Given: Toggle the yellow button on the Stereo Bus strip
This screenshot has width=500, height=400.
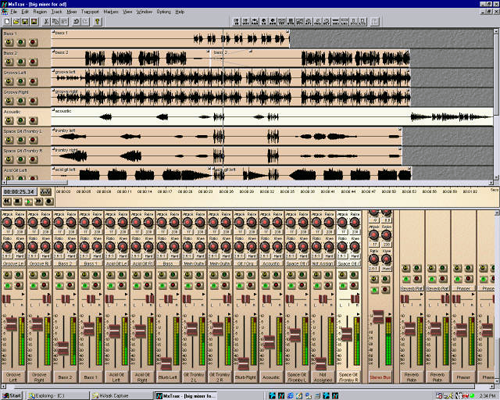Looking at the screenshot, I should tap(375, 278).
